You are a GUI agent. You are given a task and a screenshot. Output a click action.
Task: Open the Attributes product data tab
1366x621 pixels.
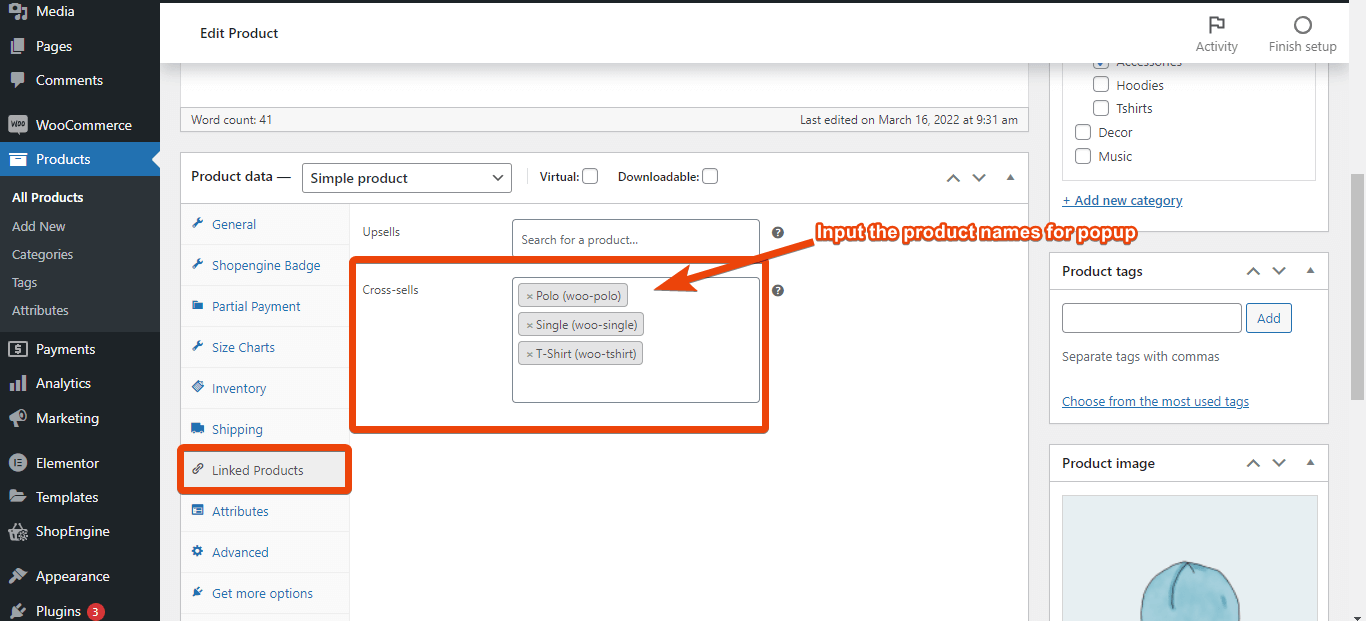pos(265,511)
